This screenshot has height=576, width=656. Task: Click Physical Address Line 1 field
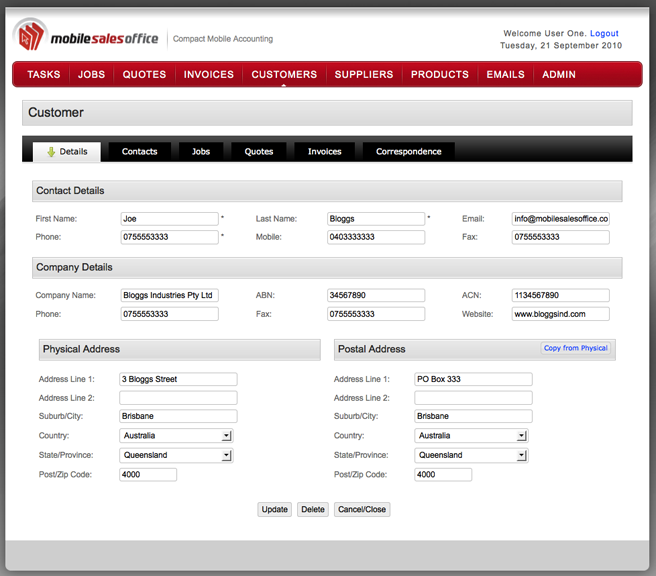click(x=178, y=379)
